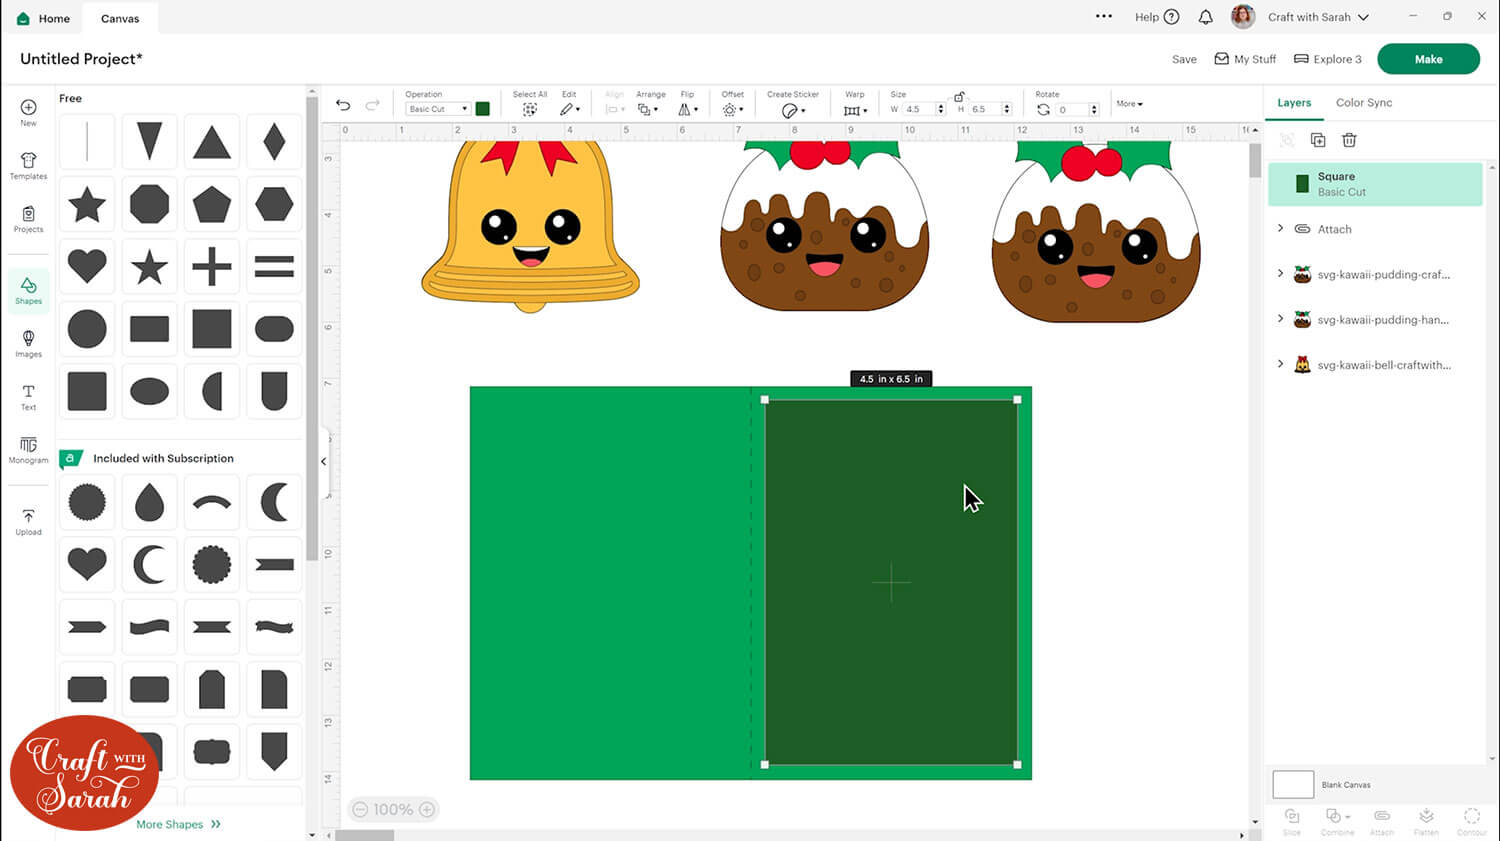
Task: Switch to the Home tab
Action: (44, 18)
